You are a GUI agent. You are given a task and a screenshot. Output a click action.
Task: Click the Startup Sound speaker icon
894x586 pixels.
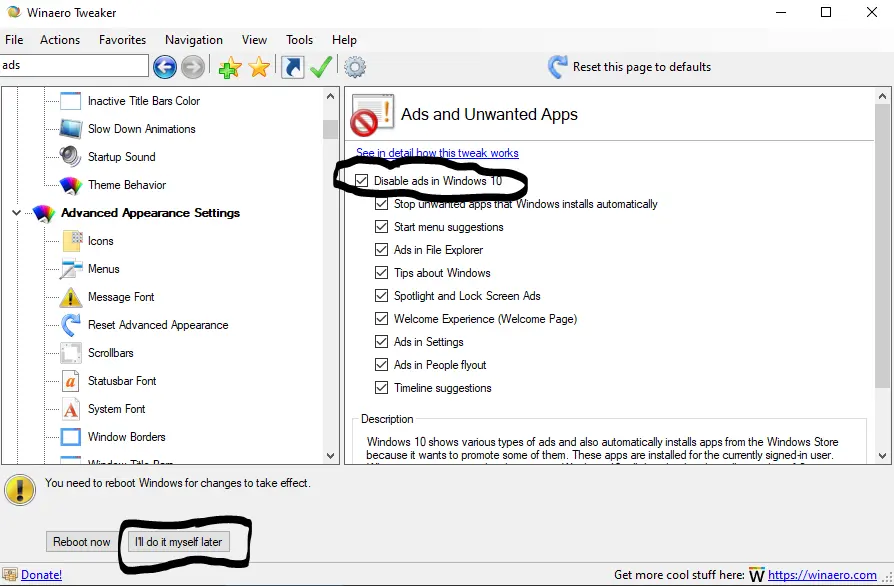pos(70,157)
